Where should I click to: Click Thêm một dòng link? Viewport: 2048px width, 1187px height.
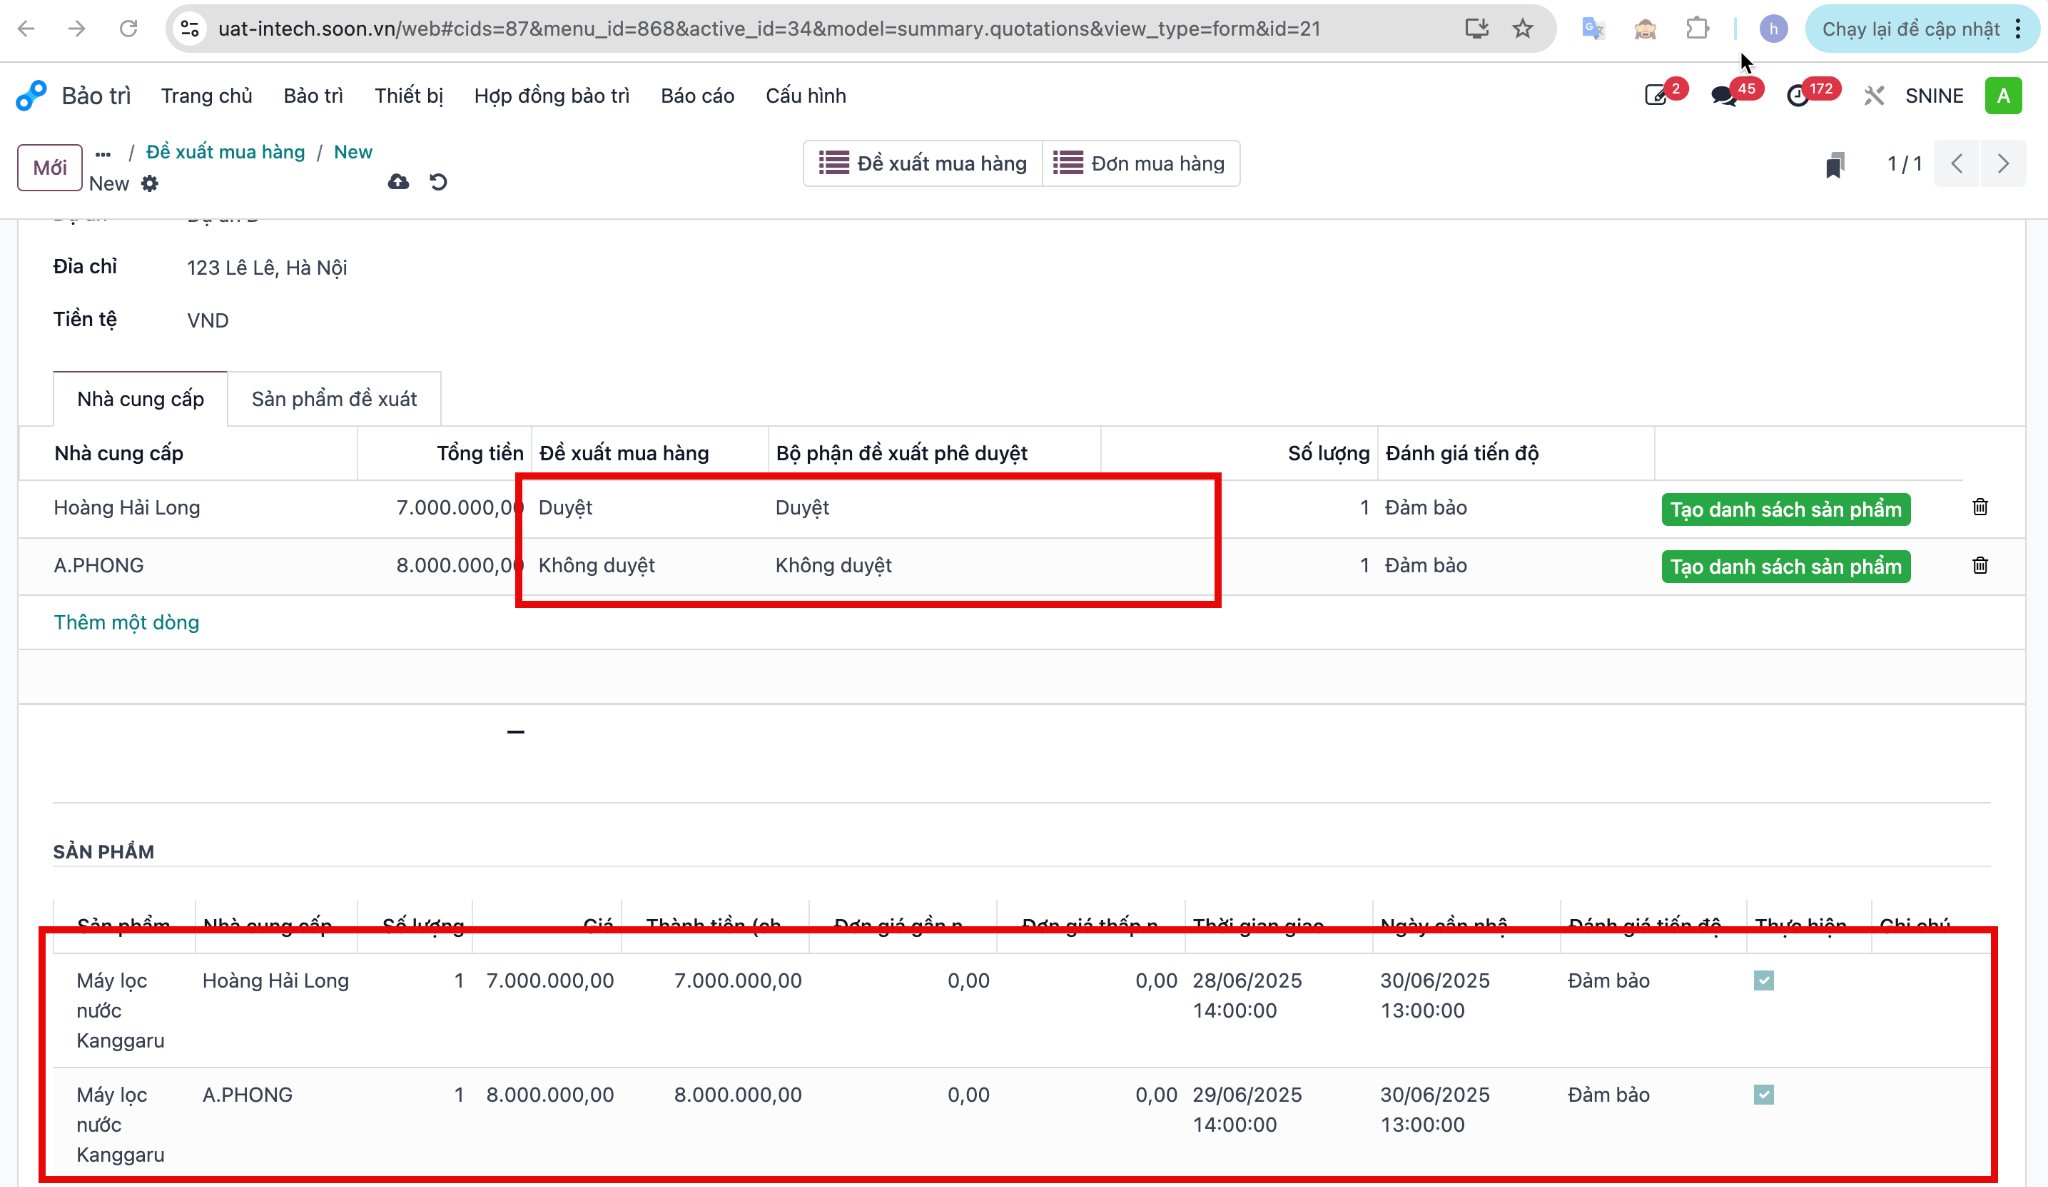126,623
